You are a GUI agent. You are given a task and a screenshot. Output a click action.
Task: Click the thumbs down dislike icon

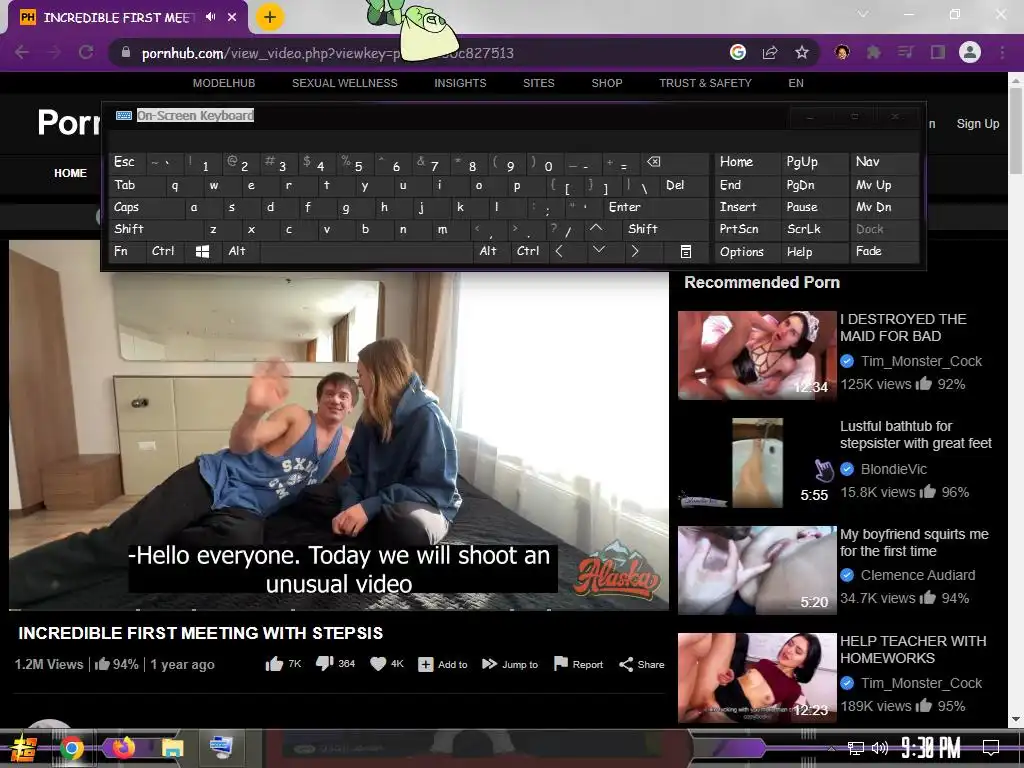click(325, 664)
